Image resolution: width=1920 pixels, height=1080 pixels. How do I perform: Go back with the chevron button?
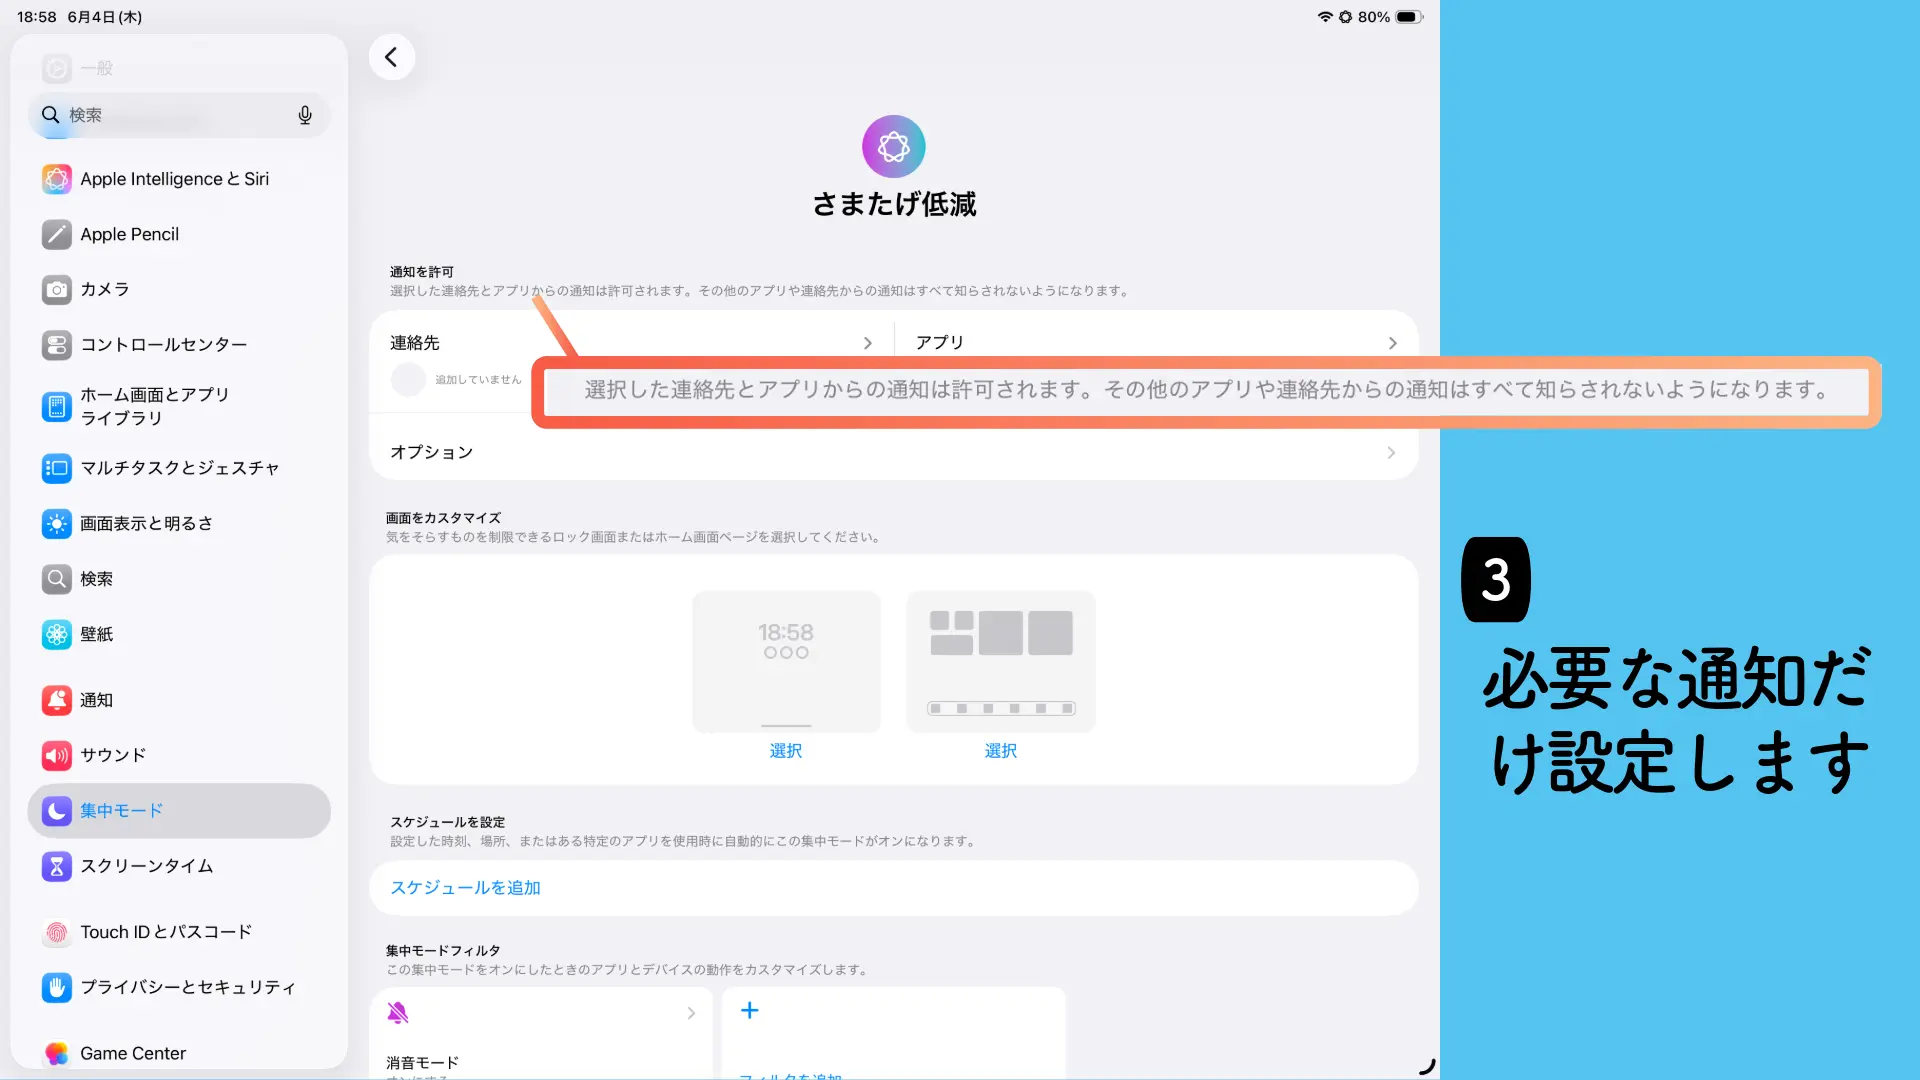pyautogui.click(x=392, y=57)
